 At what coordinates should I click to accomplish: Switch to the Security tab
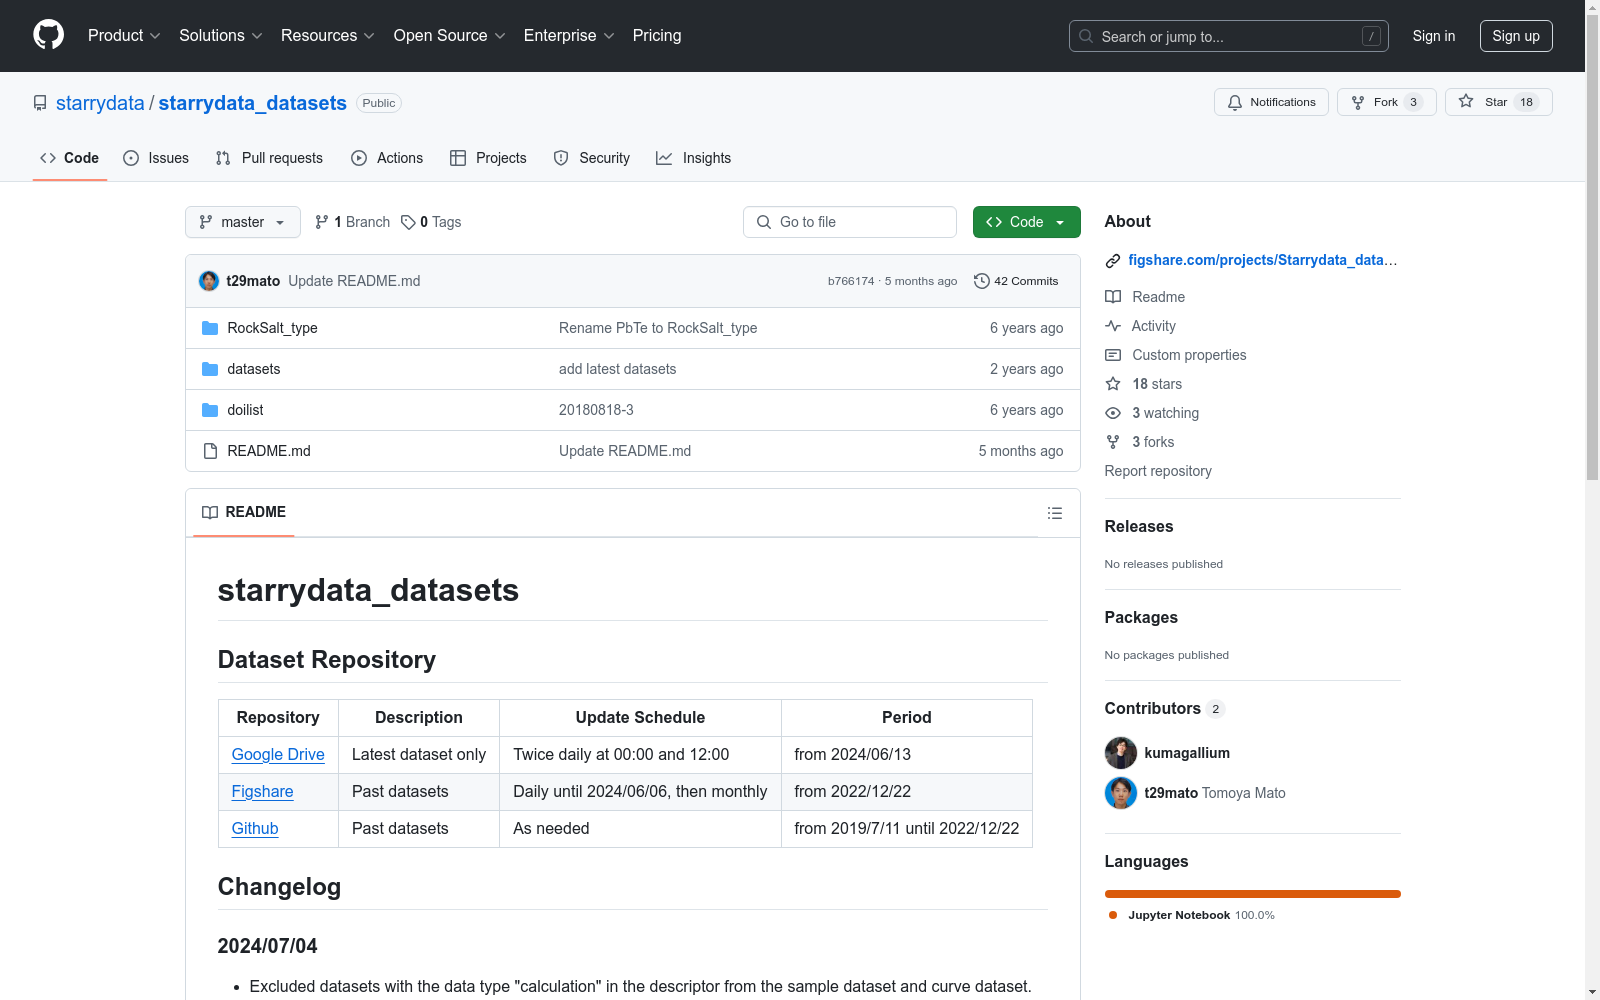click(x=592, y=158)
